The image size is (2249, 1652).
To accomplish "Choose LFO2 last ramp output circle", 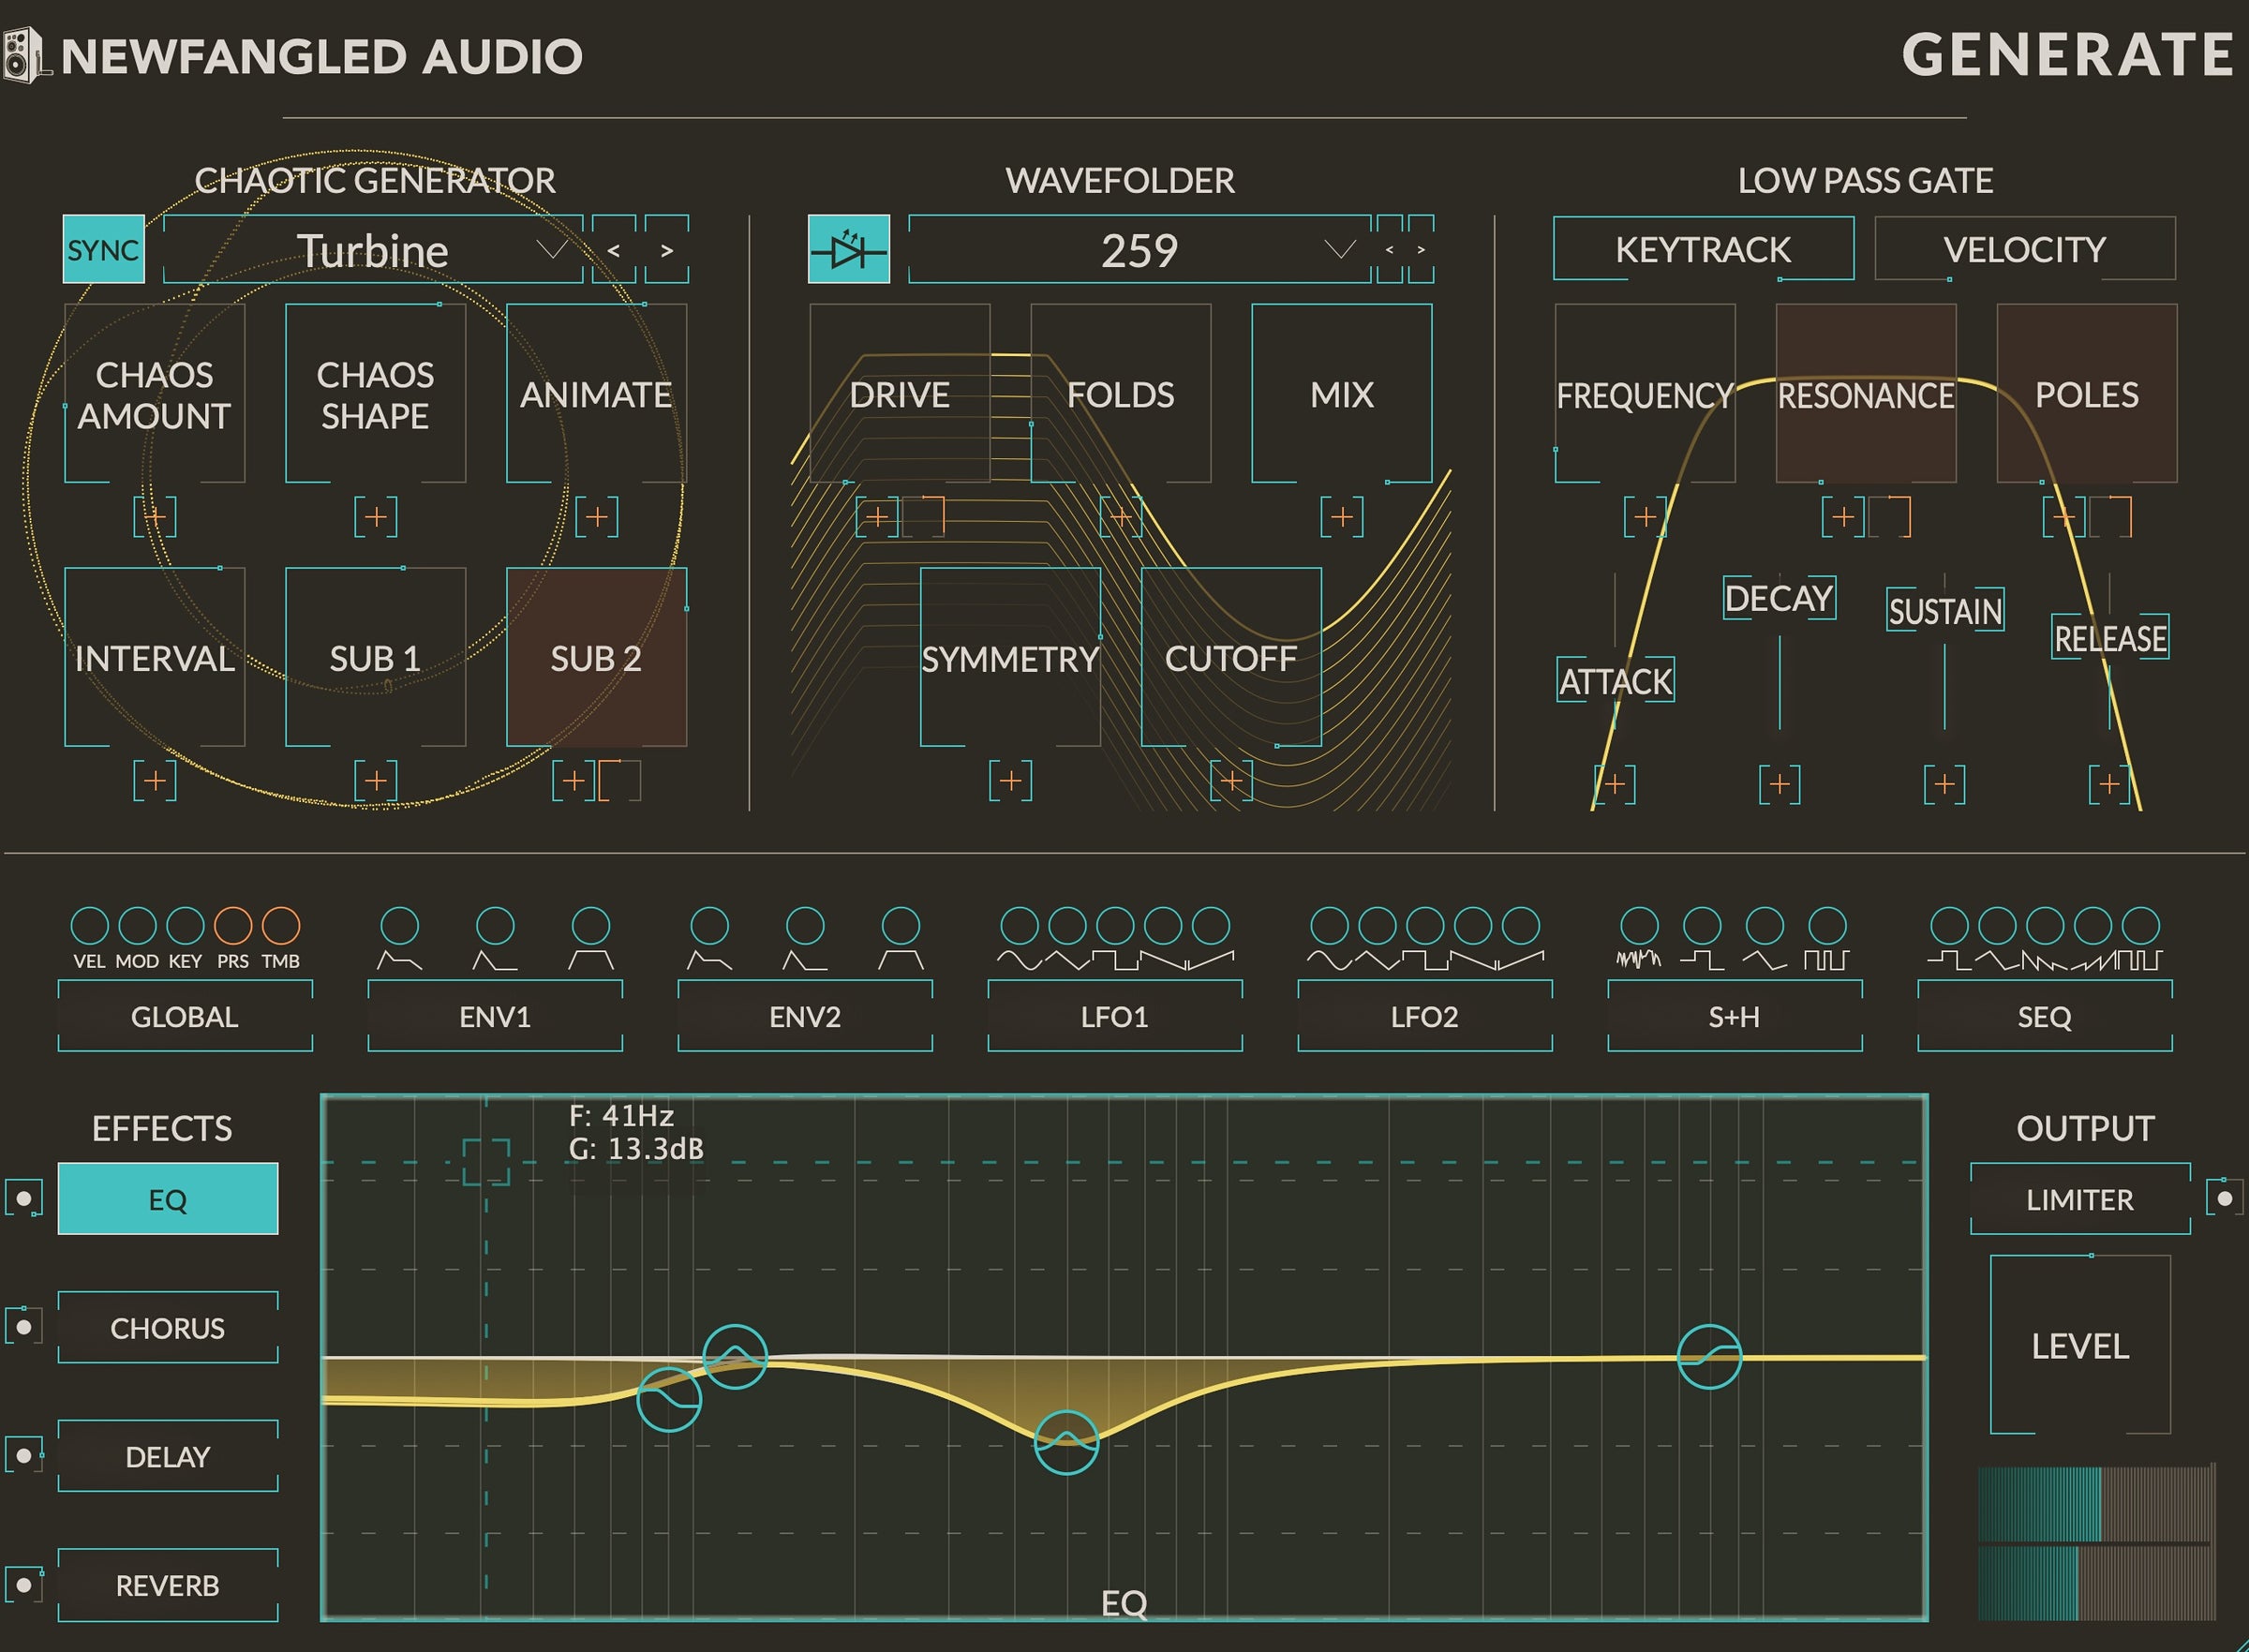I will pyautogui.click(x=1521, y=925).
